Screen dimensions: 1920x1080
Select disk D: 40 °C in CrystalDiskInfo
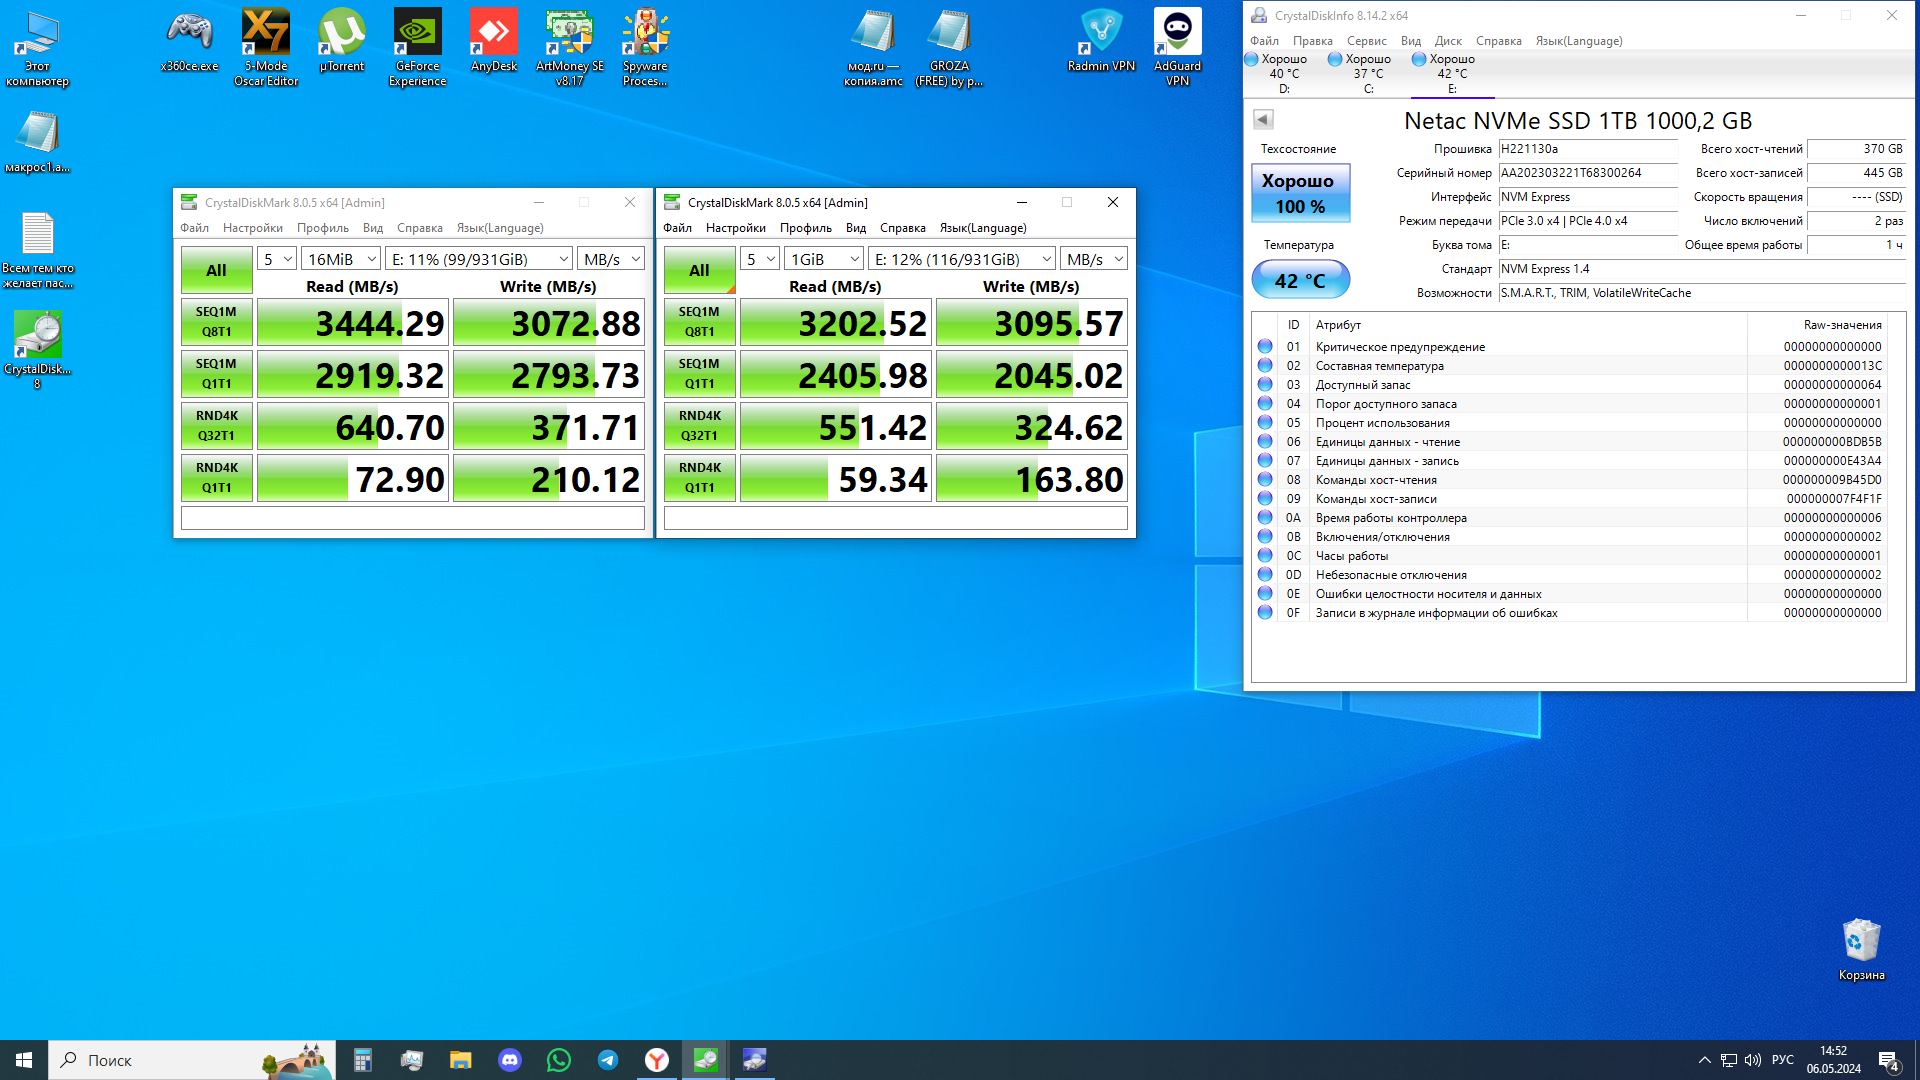click(1284, 74)
